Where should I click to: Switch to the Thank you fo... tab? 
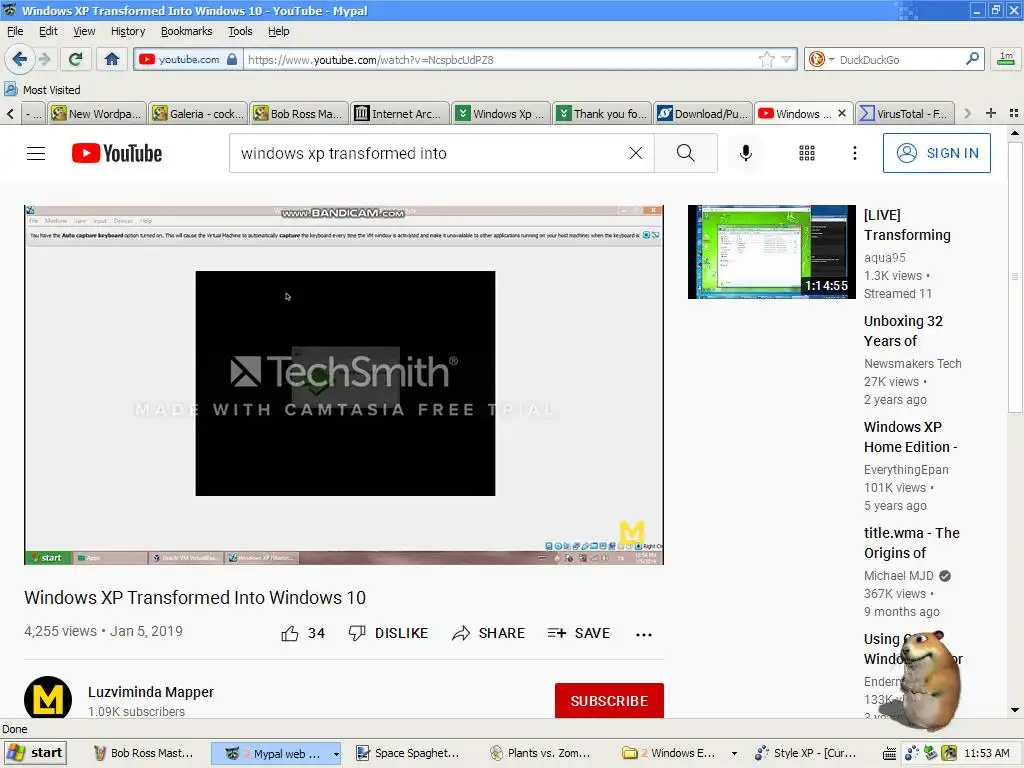pyautogui.click(x=602, y=114)
